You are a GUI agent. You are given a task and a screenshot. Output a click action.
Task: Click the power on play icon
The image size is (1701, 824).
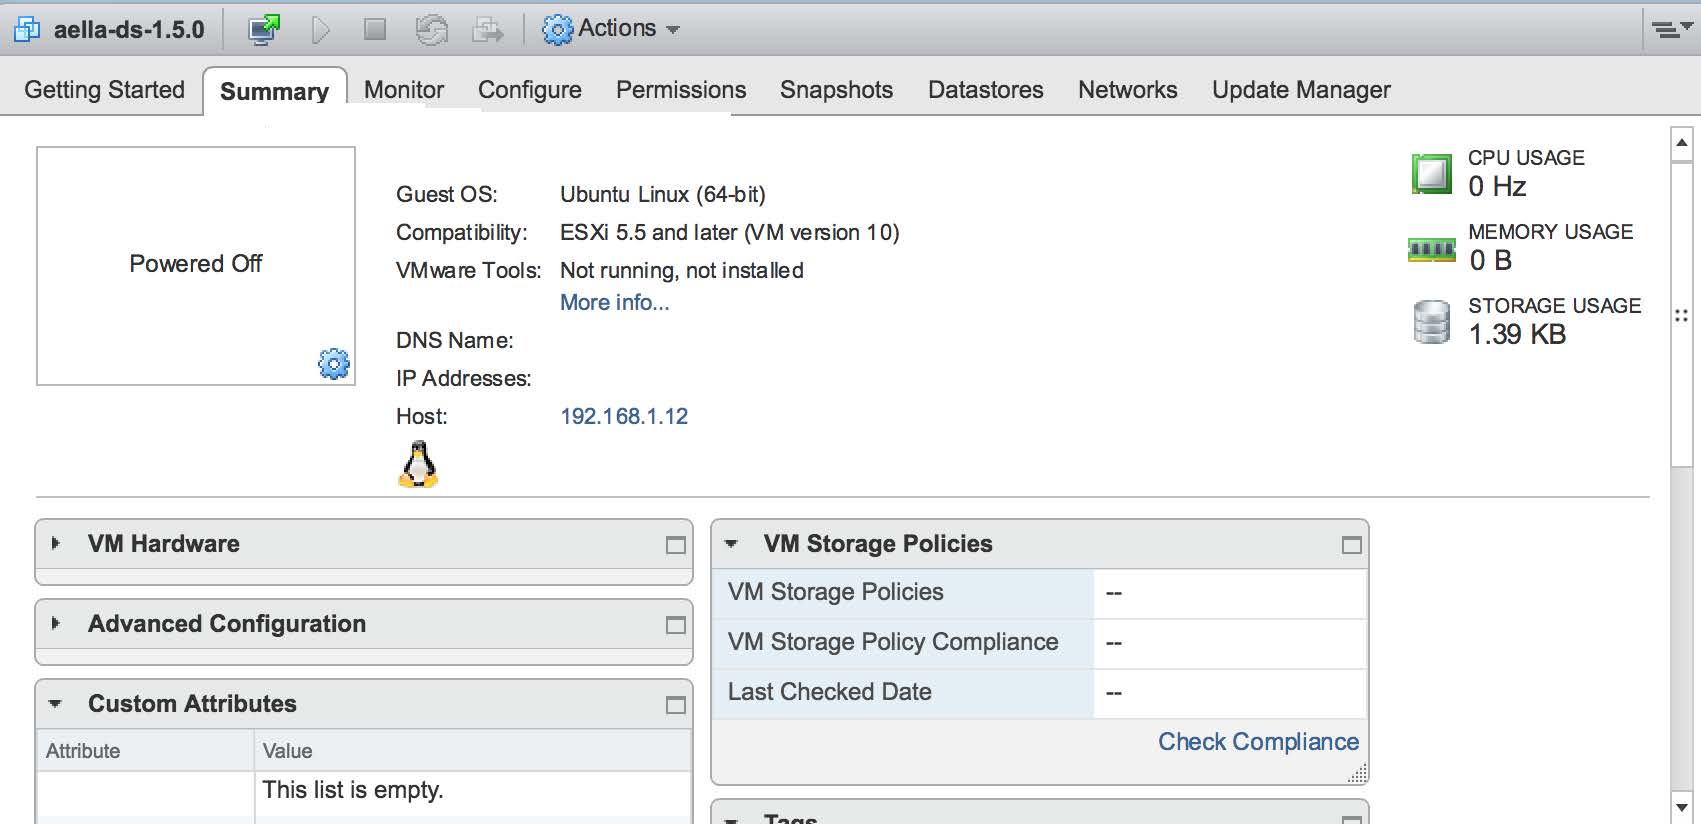point(320,30)
